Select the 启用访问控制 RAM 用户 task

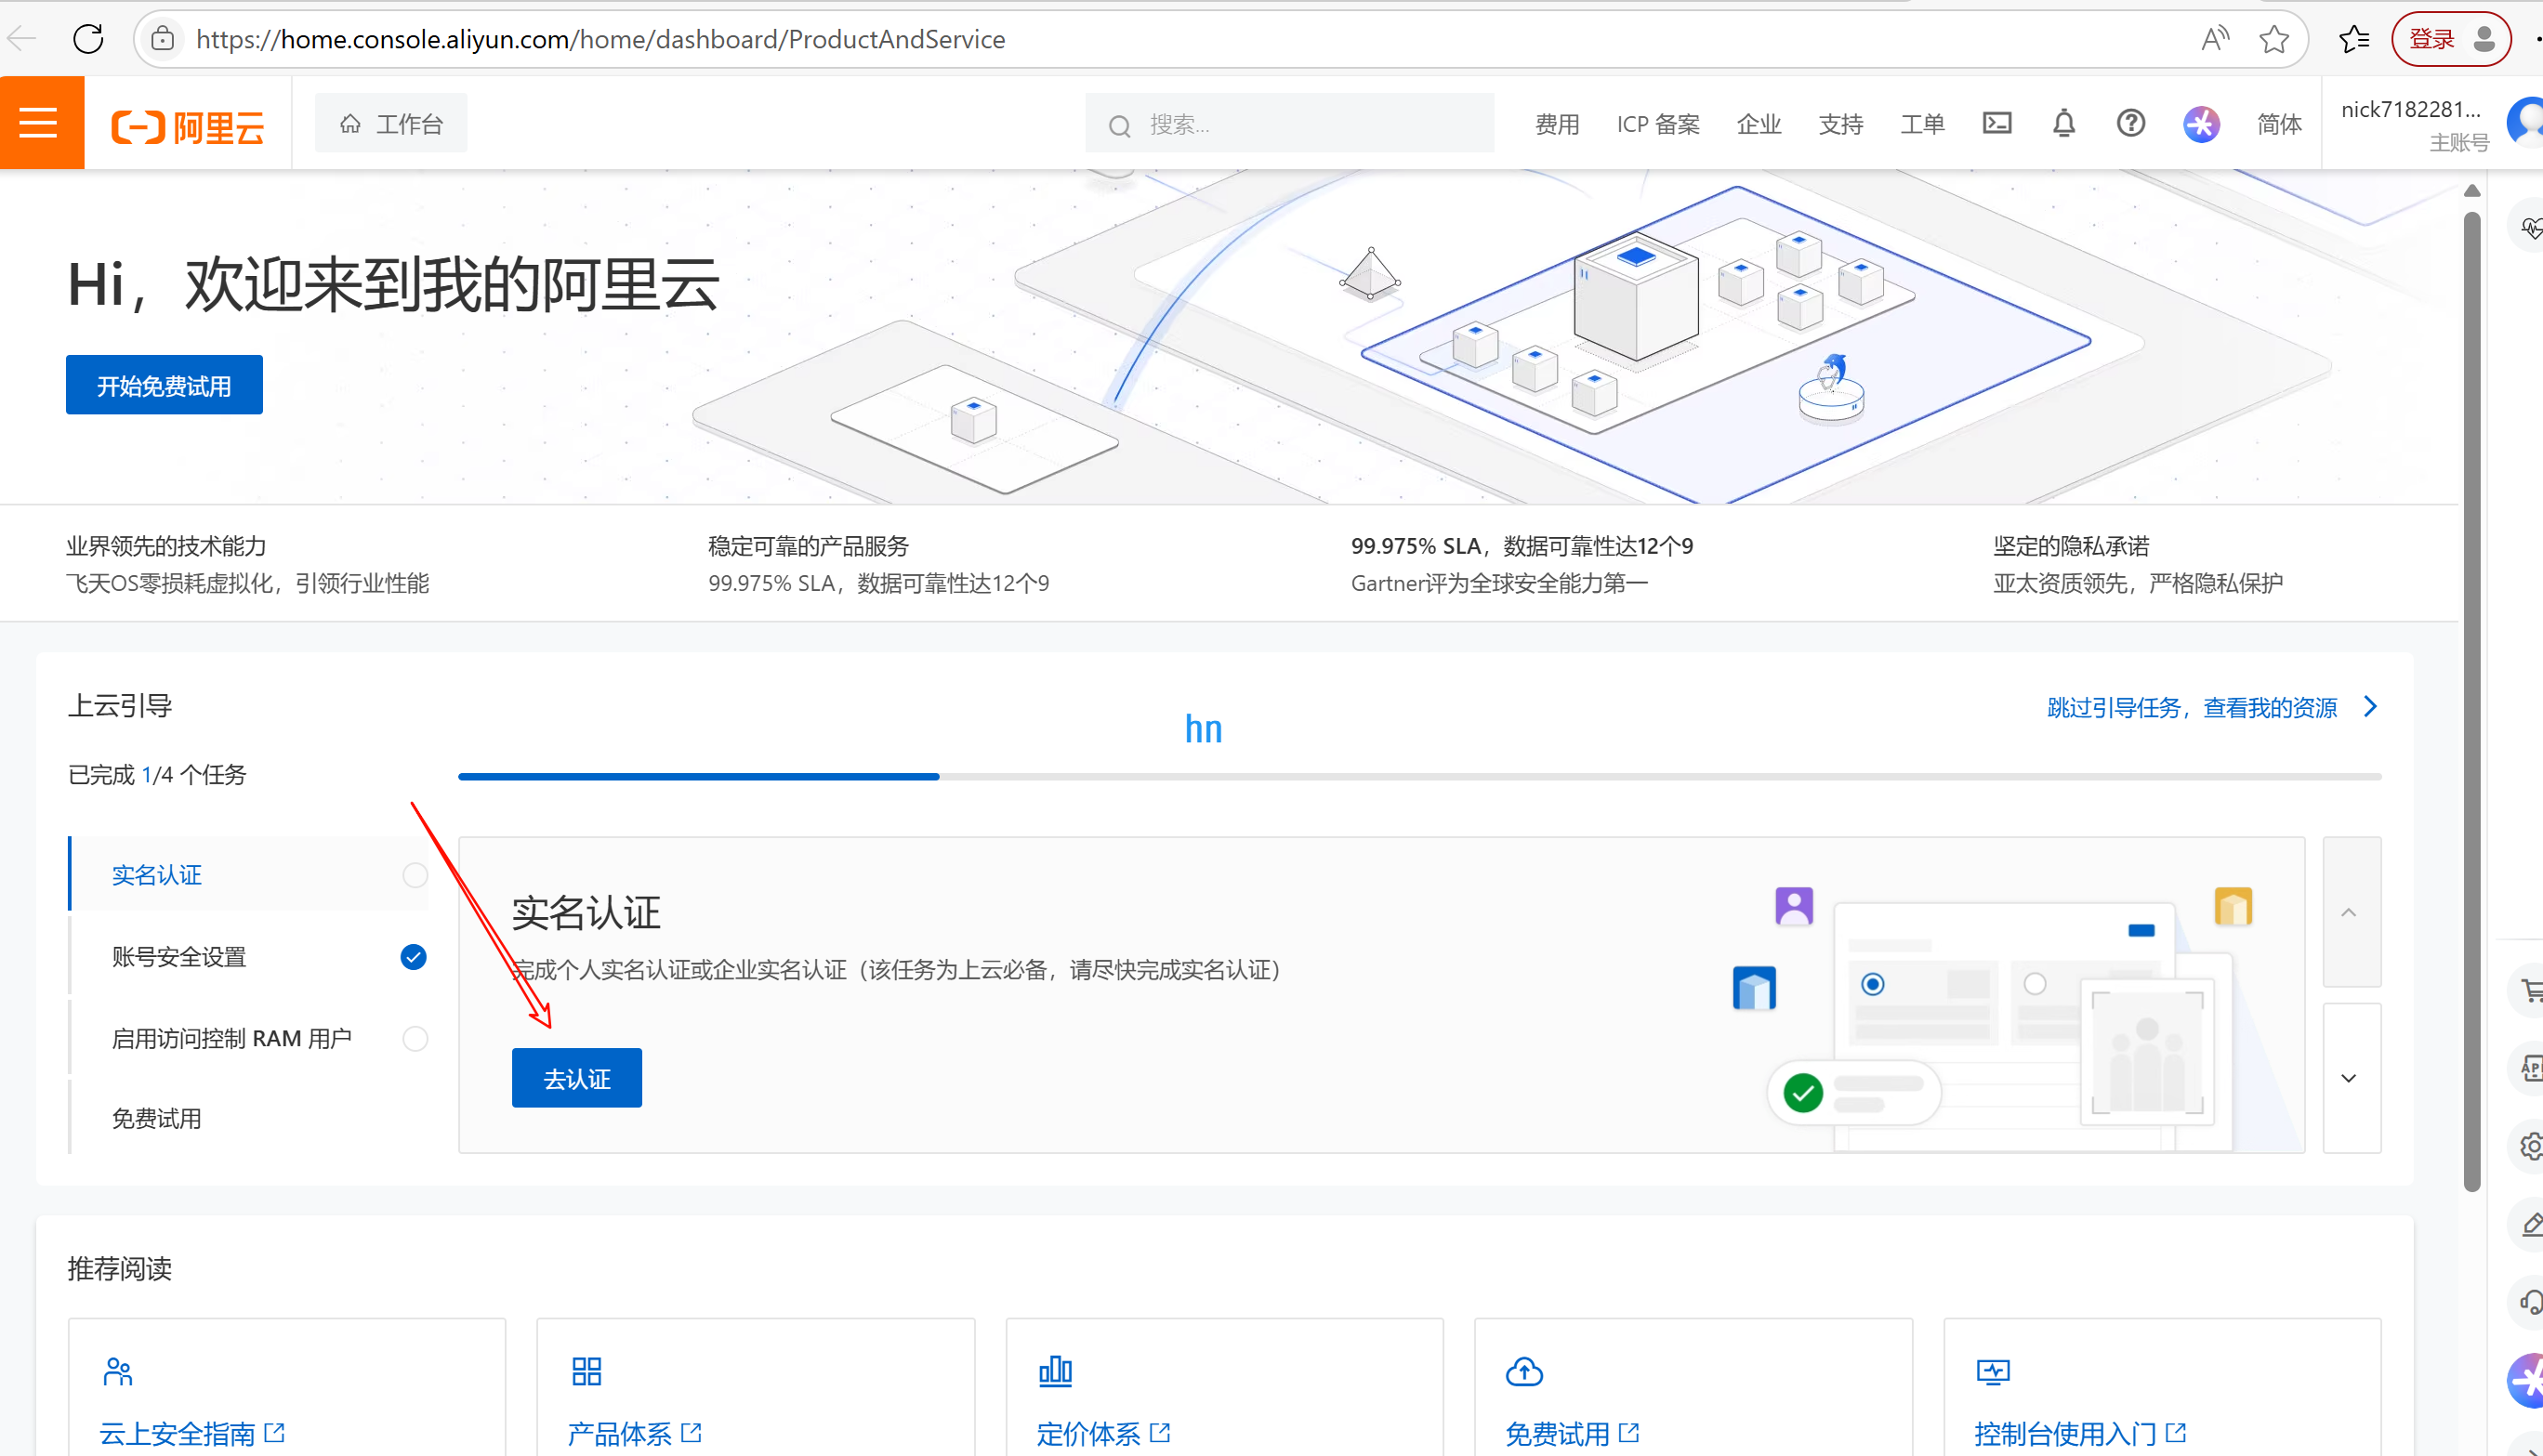click(250, 1038)
